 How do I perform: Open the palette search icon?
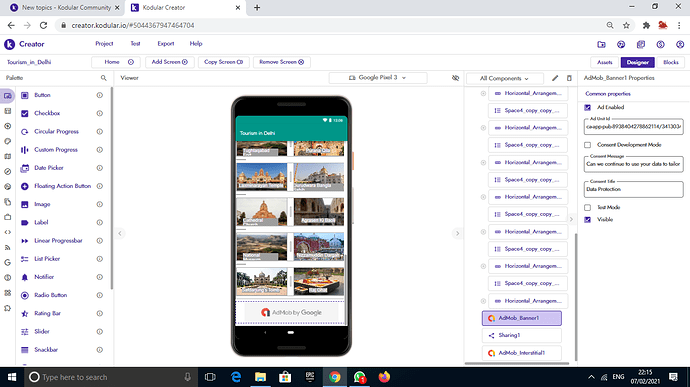[103, 78]
